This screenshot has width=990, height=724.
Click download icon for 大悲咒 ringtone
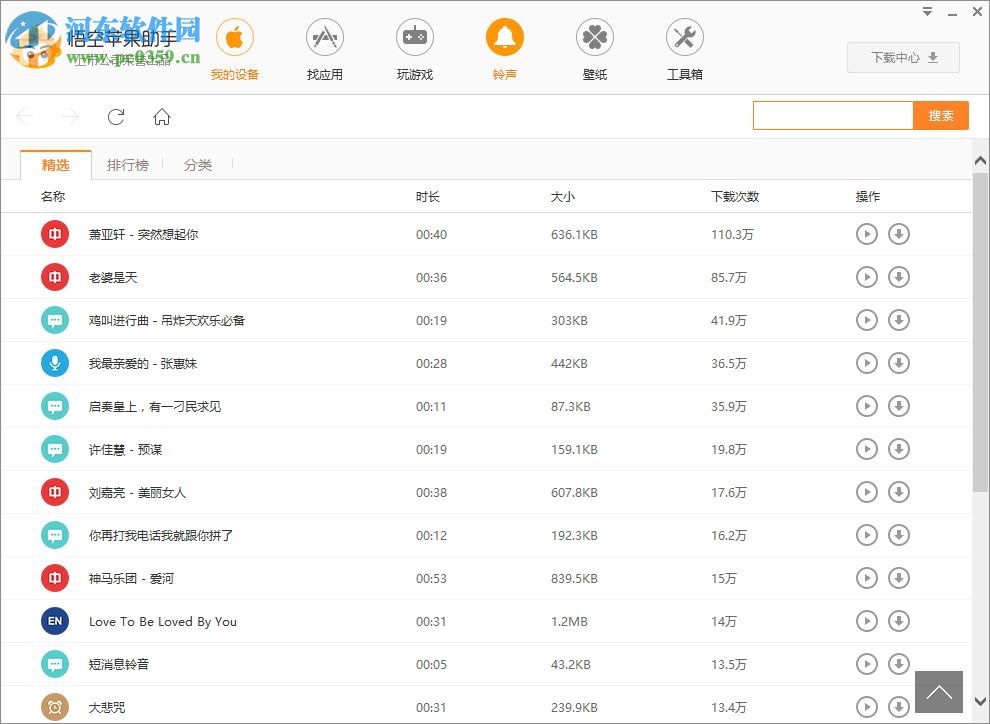pos(899,707)
